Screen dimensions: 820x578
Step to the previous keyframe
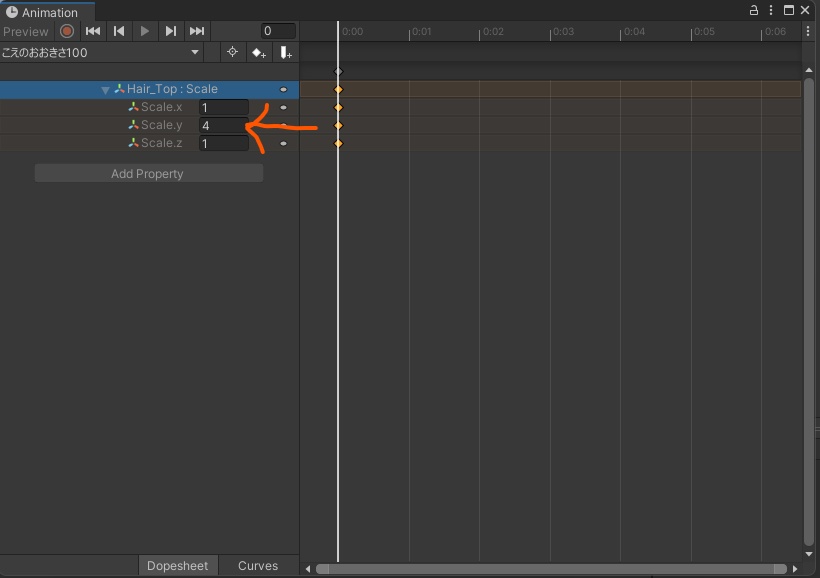tap(119, 31)
